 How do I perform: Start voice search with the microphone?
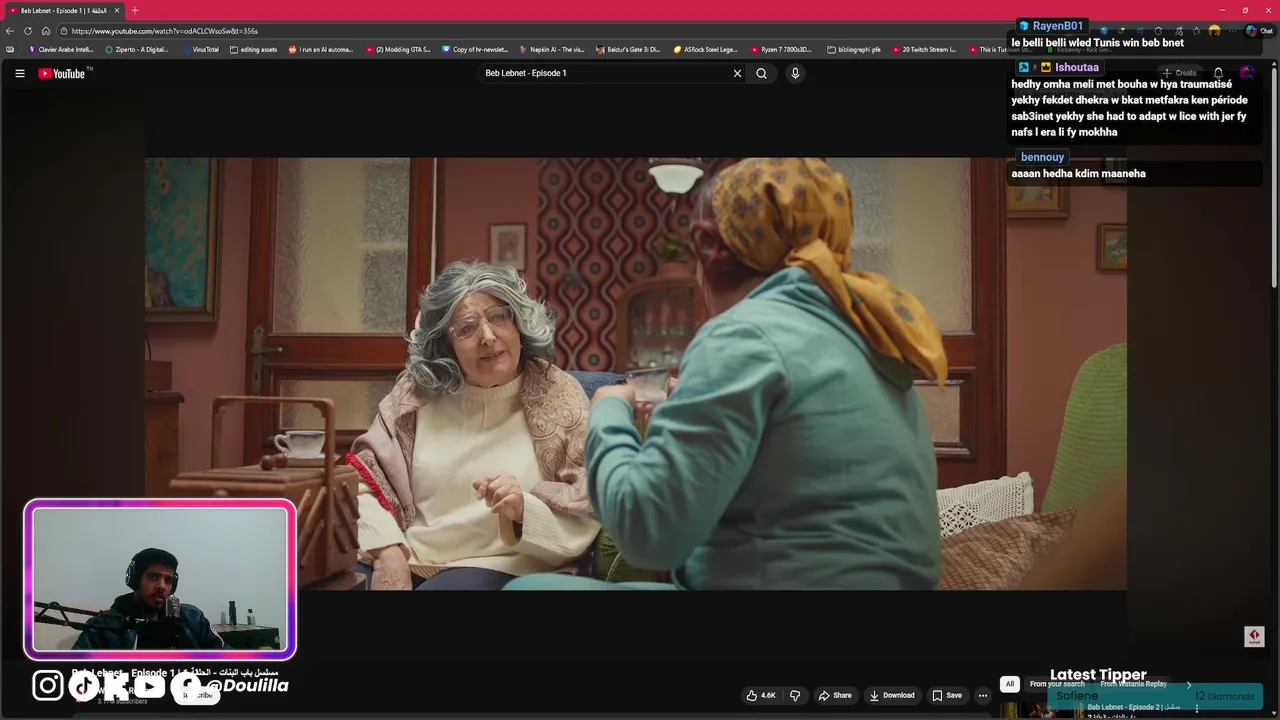[795, 73]
